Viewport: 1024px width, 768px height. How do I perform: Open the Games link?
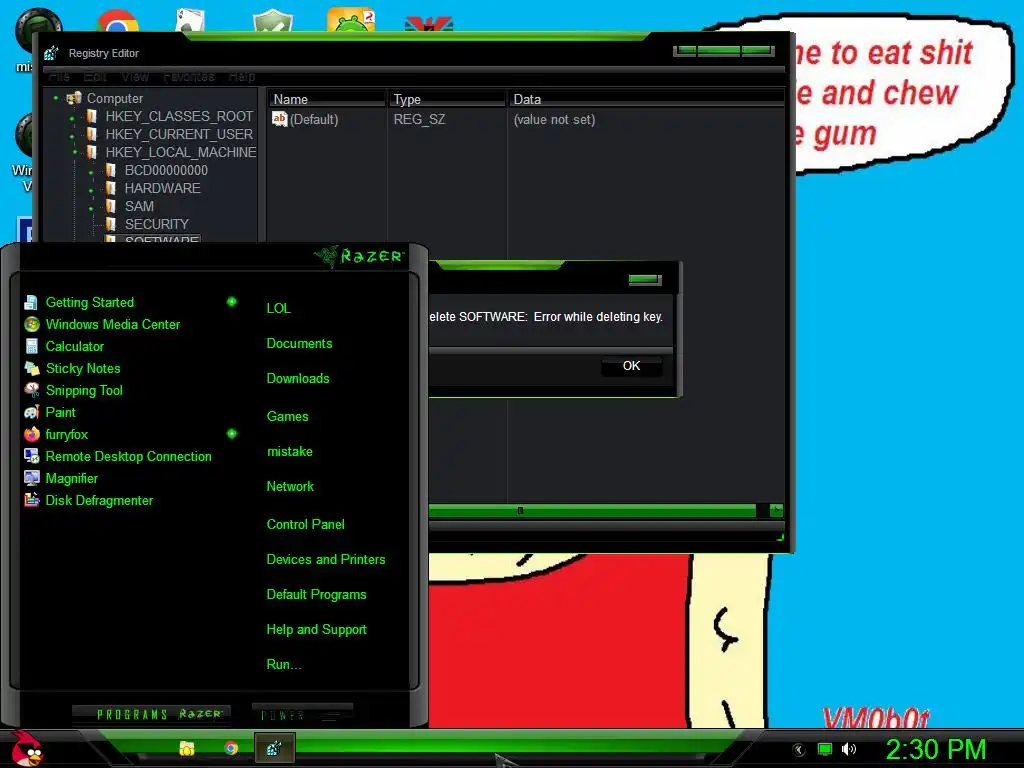(287, 417)
